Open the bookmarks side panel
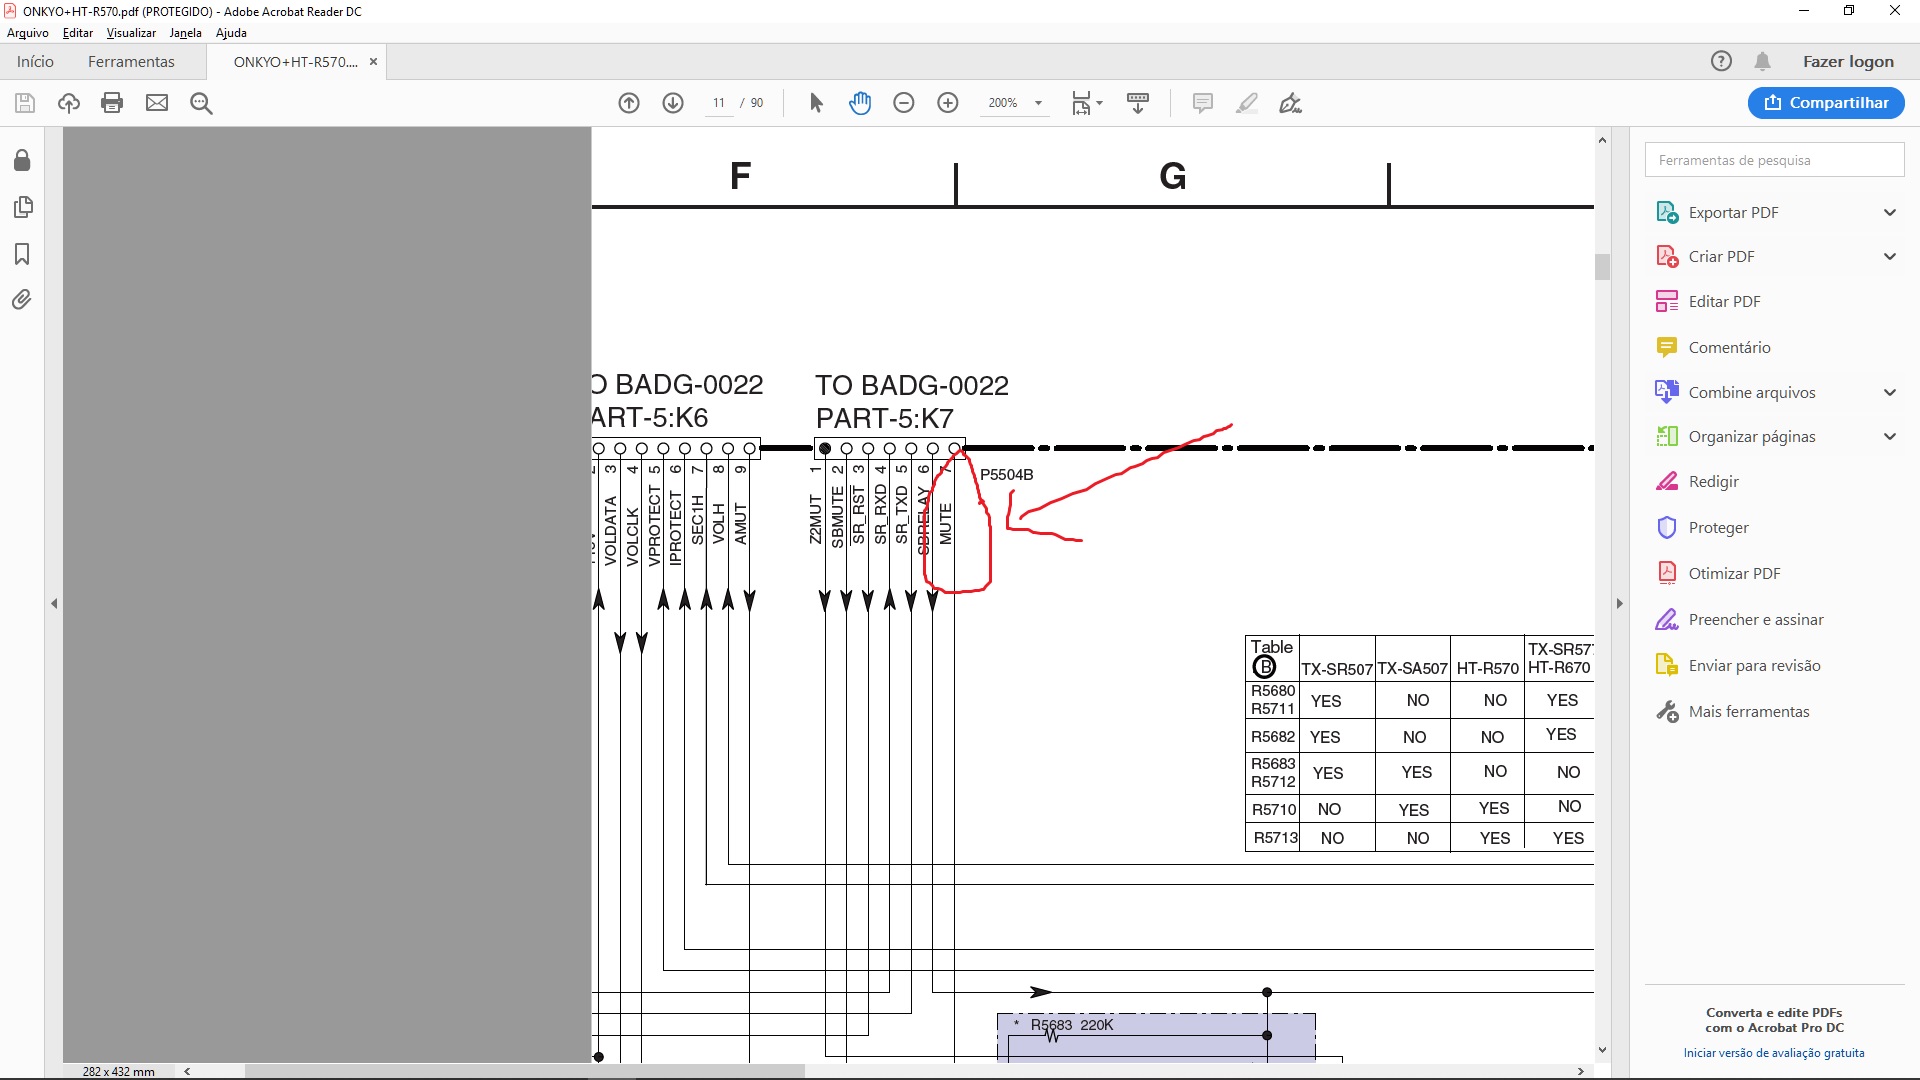 pos(22,254)
